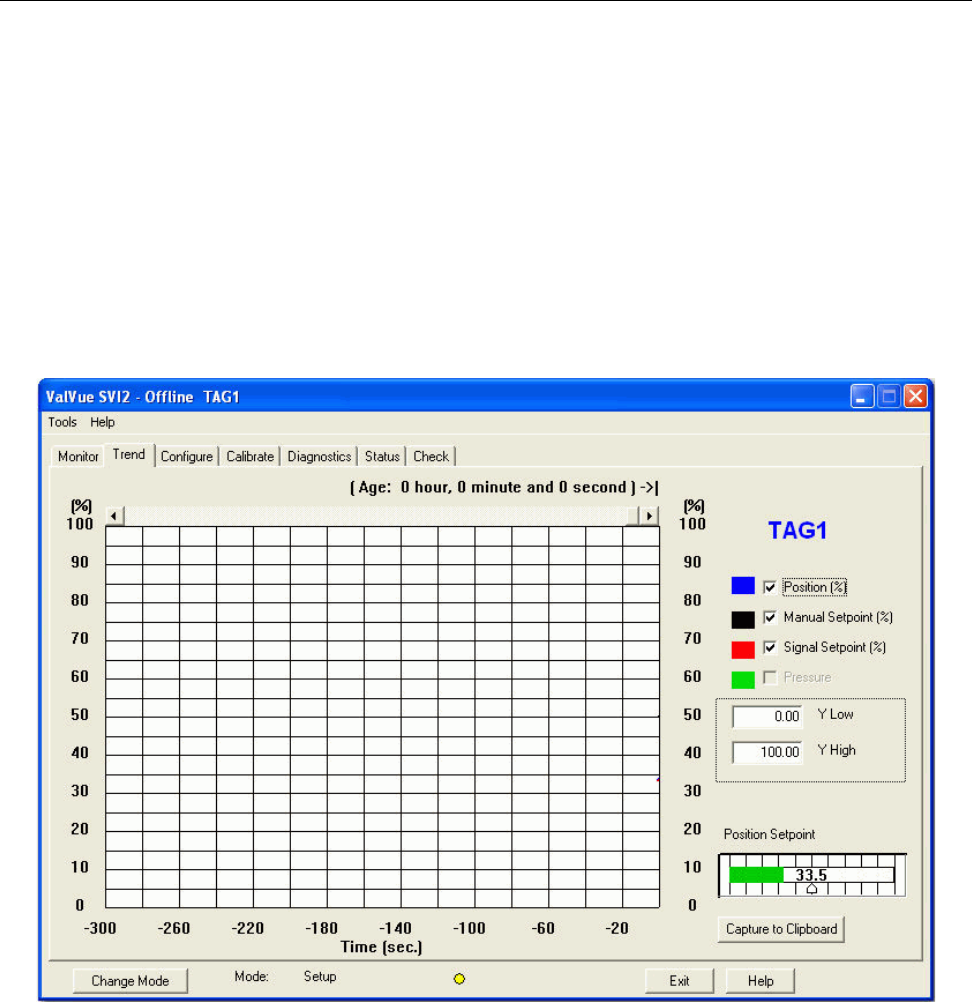Open the Status tab
This screenshot has height=1002, width=972.
coord(382,456)
